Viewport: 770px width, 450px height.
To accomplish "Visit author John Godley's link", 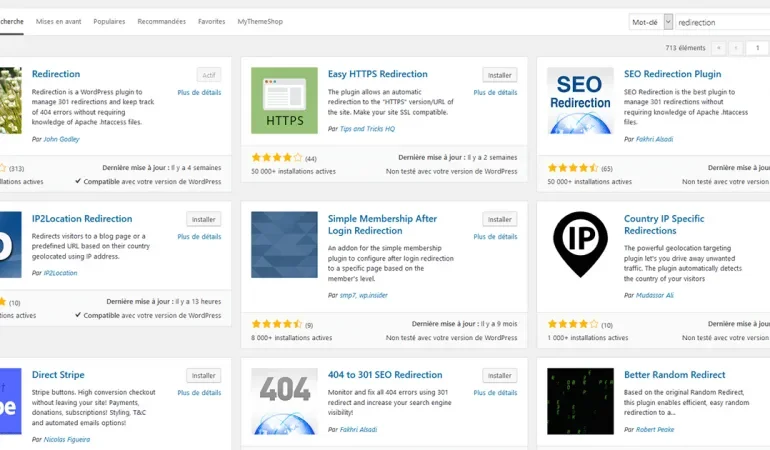I will point(61,140).
